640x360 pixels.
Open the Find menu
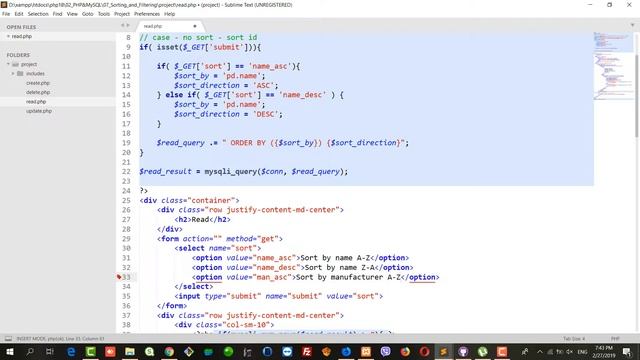pyautogui.click(x=57, y=14)
